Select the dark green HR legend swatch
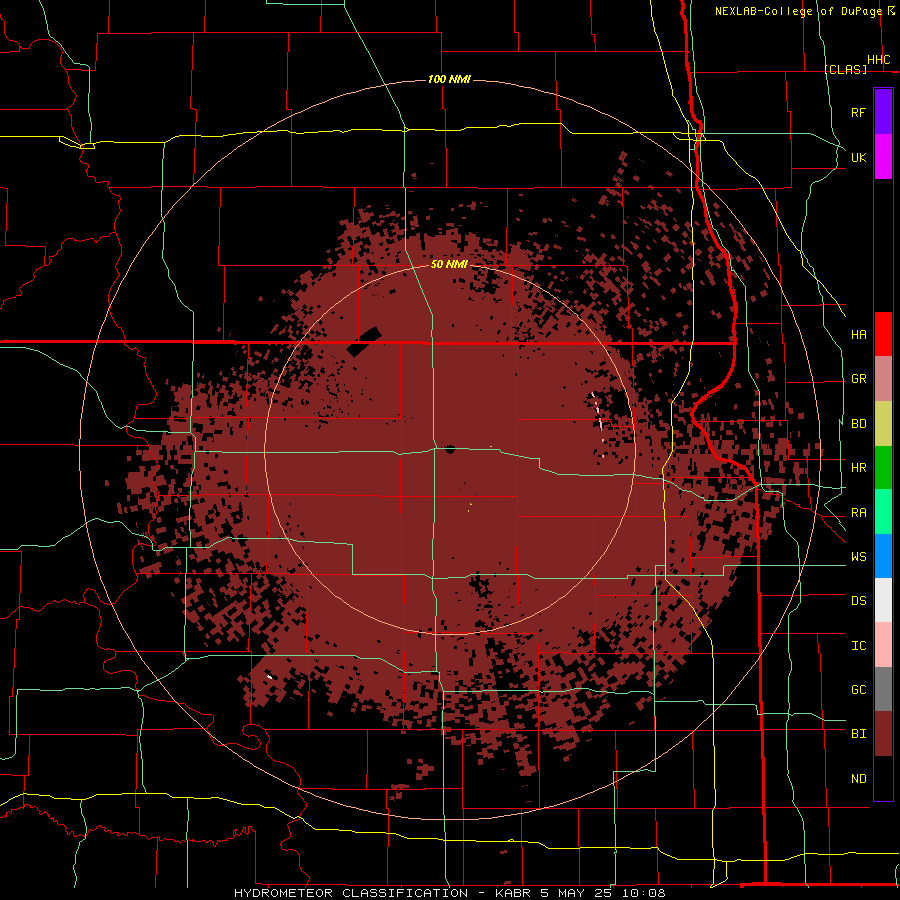900x900 pixels. [883, 468]
